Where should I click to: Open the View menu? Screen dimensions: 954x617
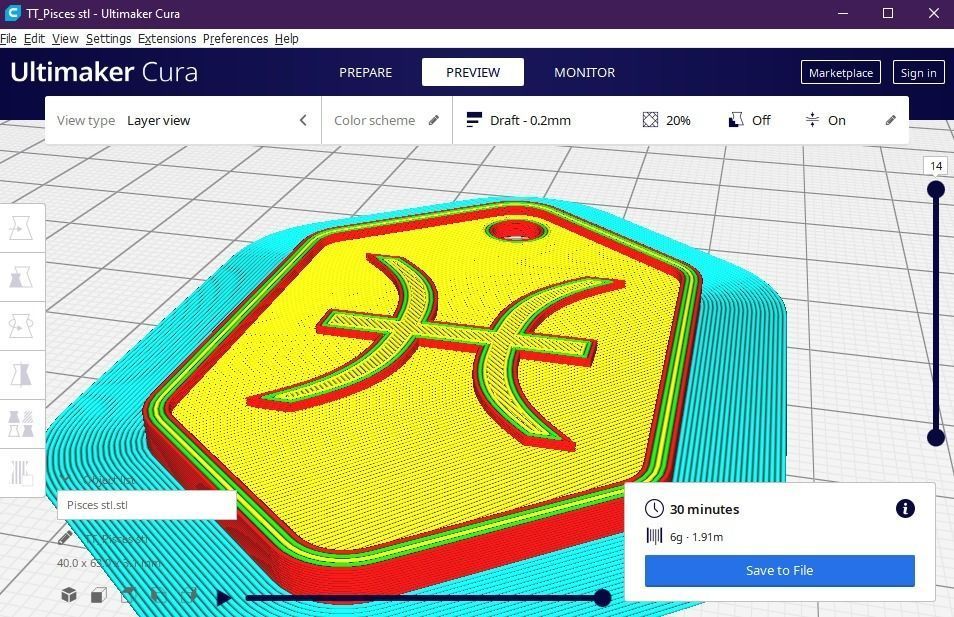click(65, 38)
